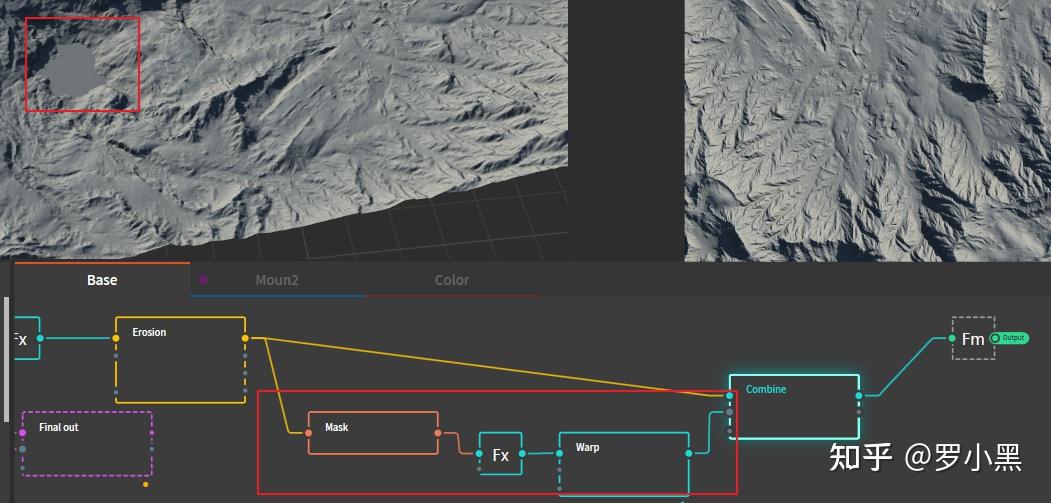
Task: Select the Erosion node
Action: point(180,360)
